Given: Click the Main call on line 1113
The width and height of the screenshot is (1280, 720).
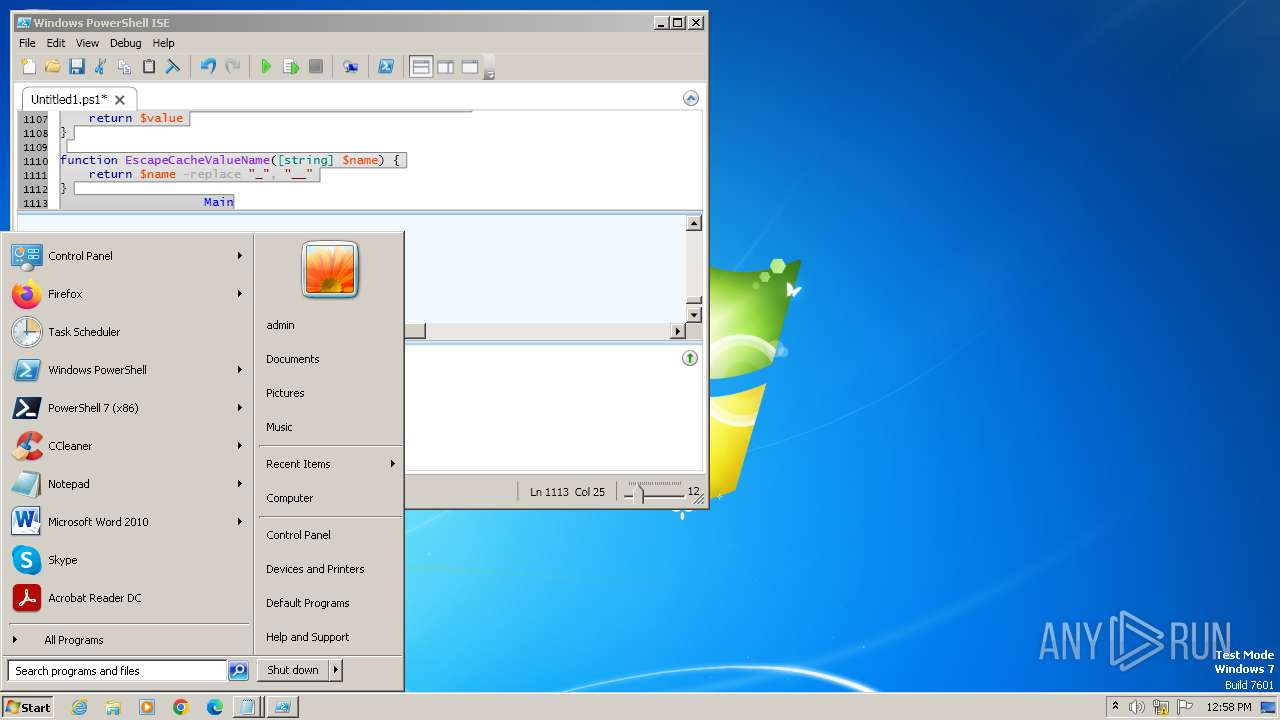Looking at the screenshot, I should point(218,202).
